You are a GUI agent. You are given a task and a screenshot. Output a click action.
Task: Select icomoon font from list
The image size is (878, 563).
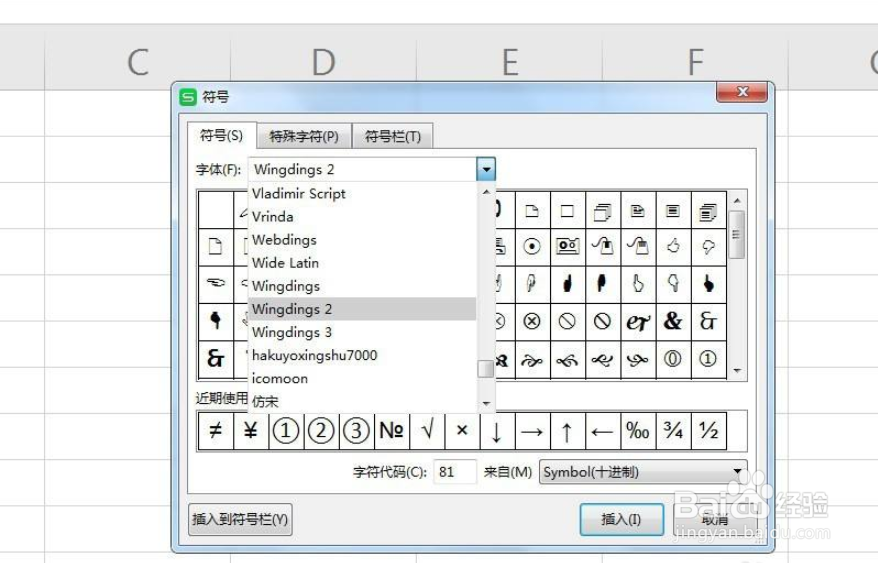point(362,378)
